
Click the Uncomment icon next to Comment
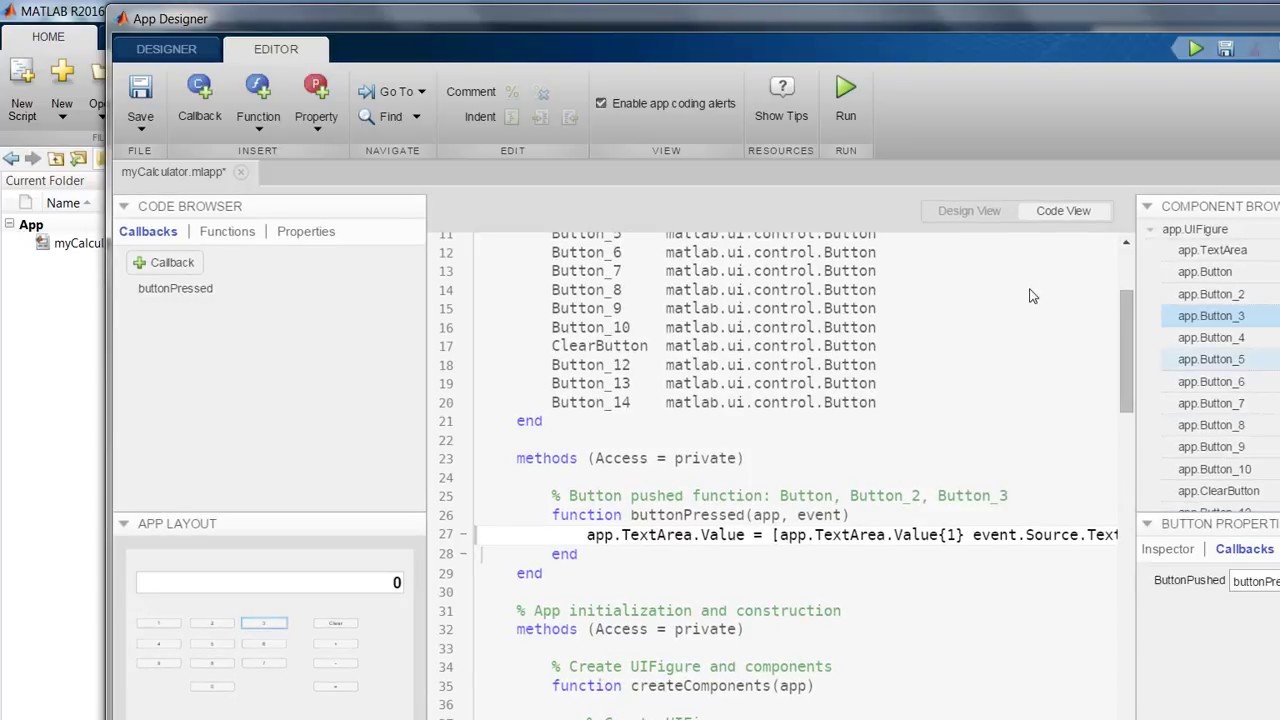tap(543, 93)
